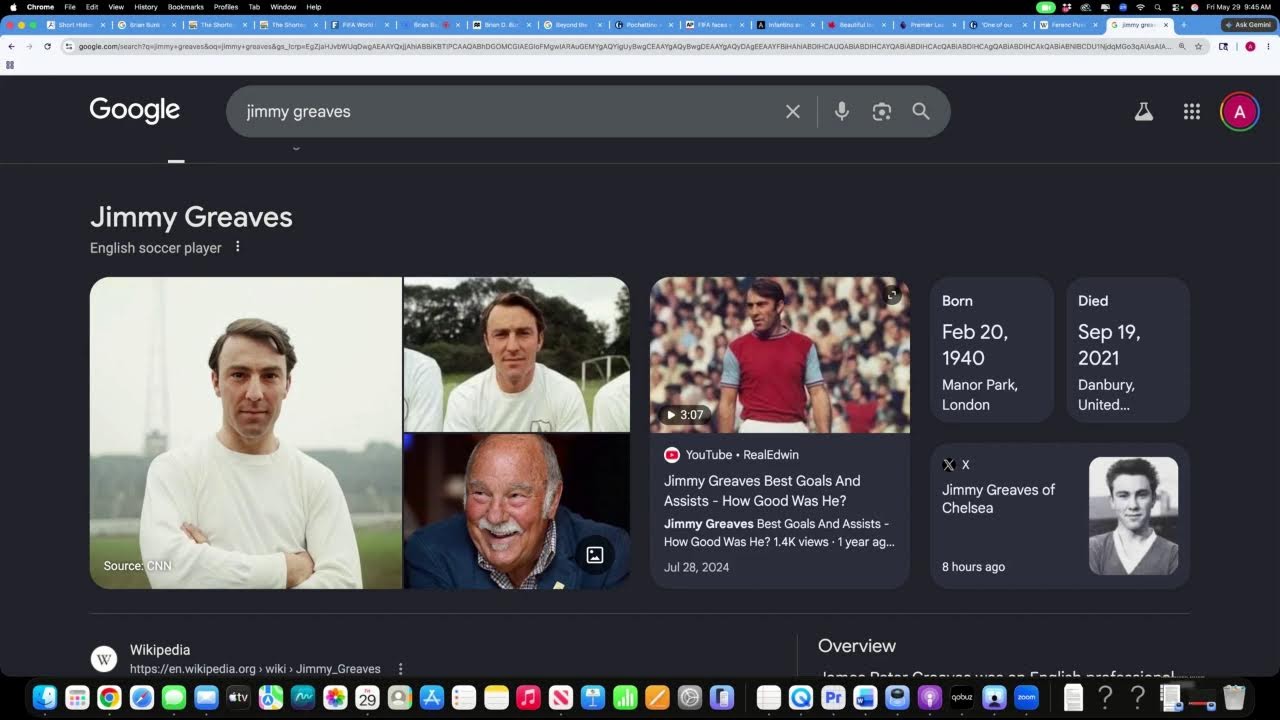
Task: Open Premiere Pro from the Dock
Action: tap(833, 697)
